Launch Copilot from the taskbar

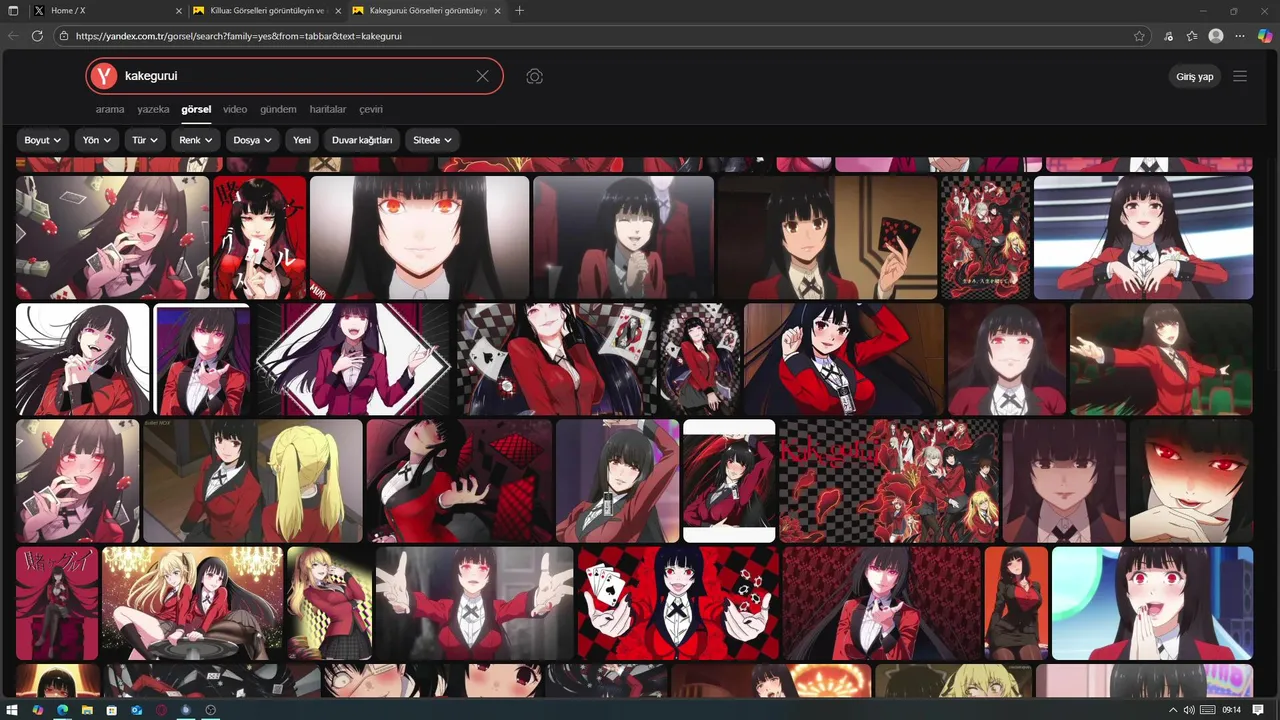(x=38, y=710)
